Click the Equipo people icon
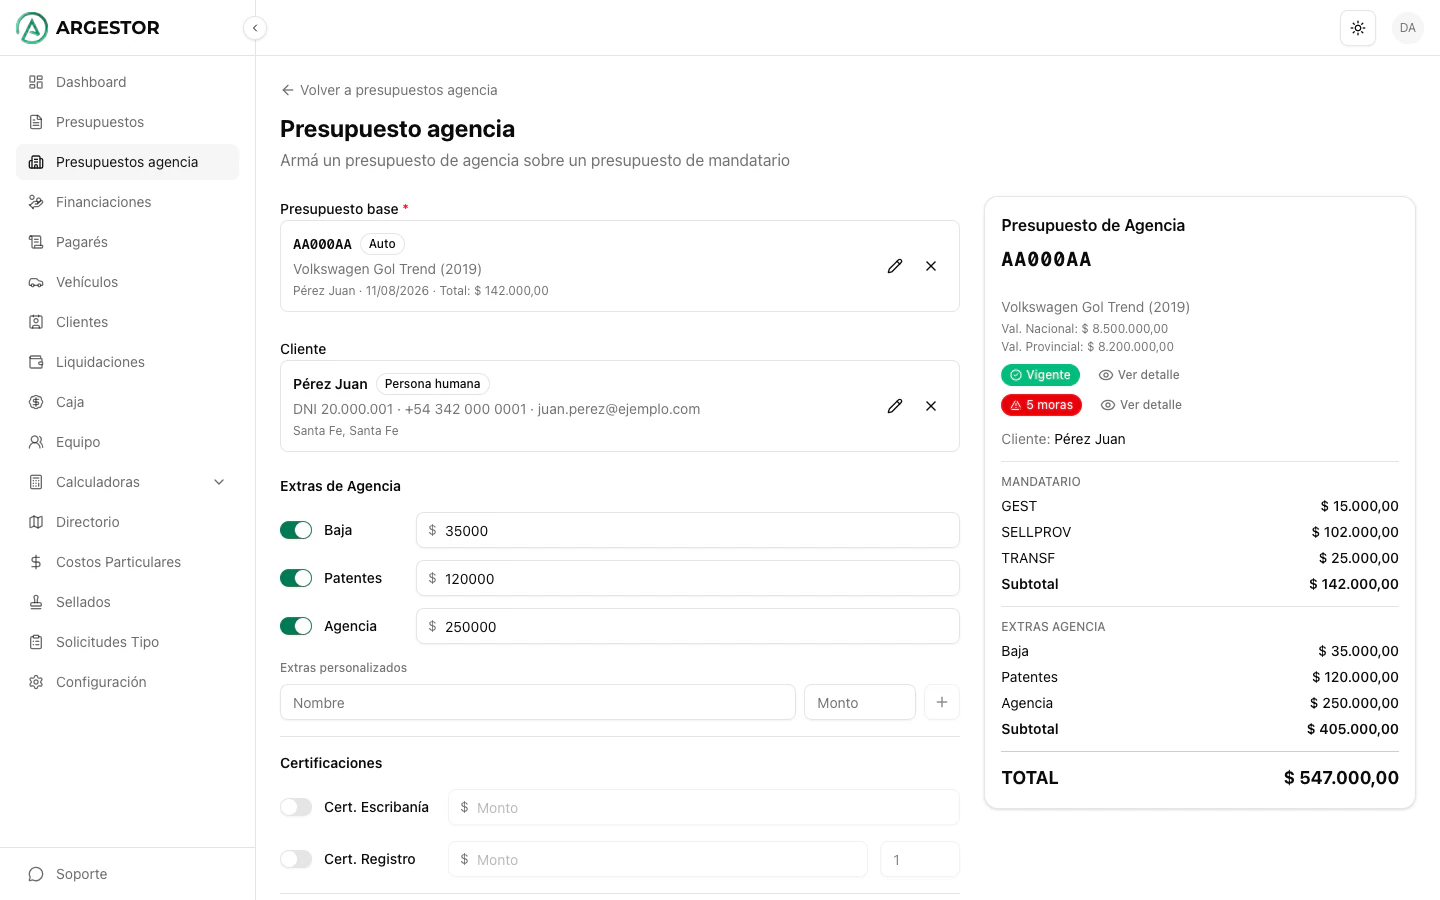 [36, 442]
